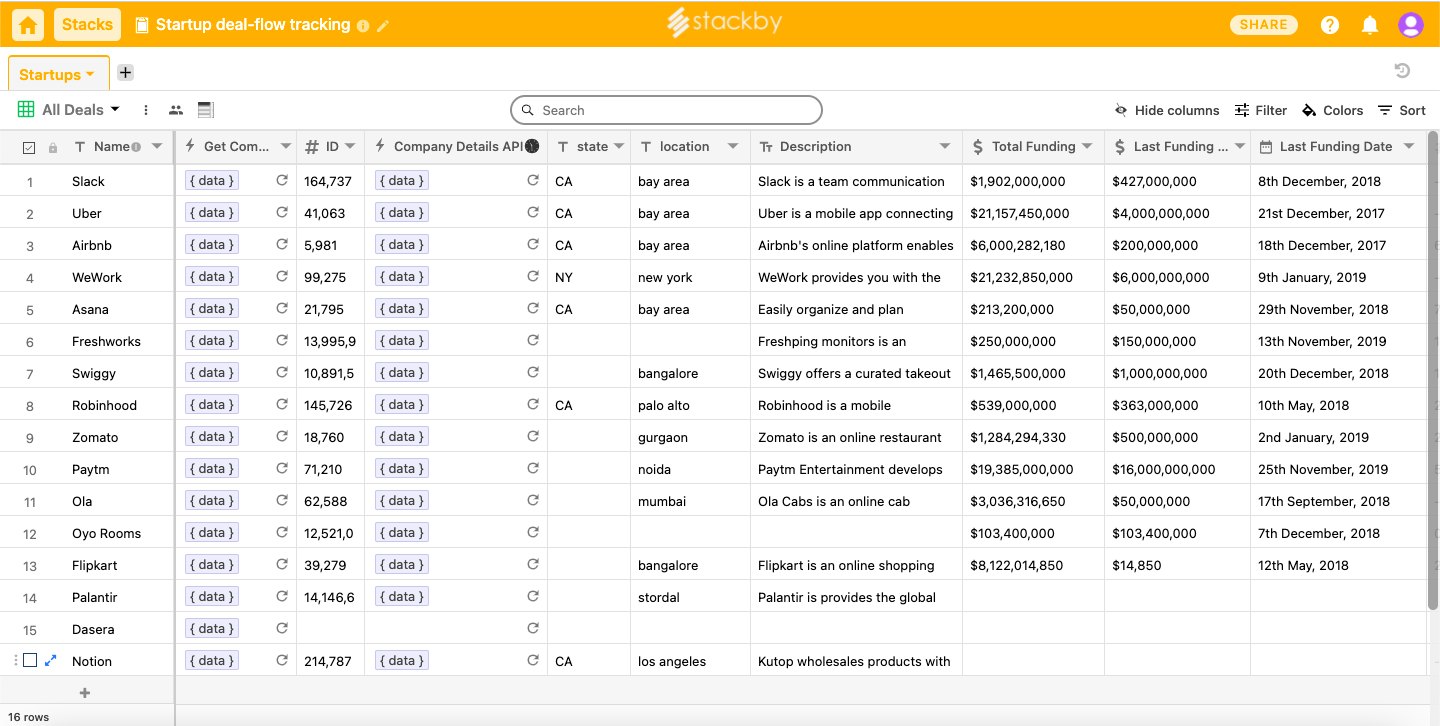Screen dimensions: 1440x726
Task: Refresh Get Company API for Zomato row
Action: pos(282,437)
